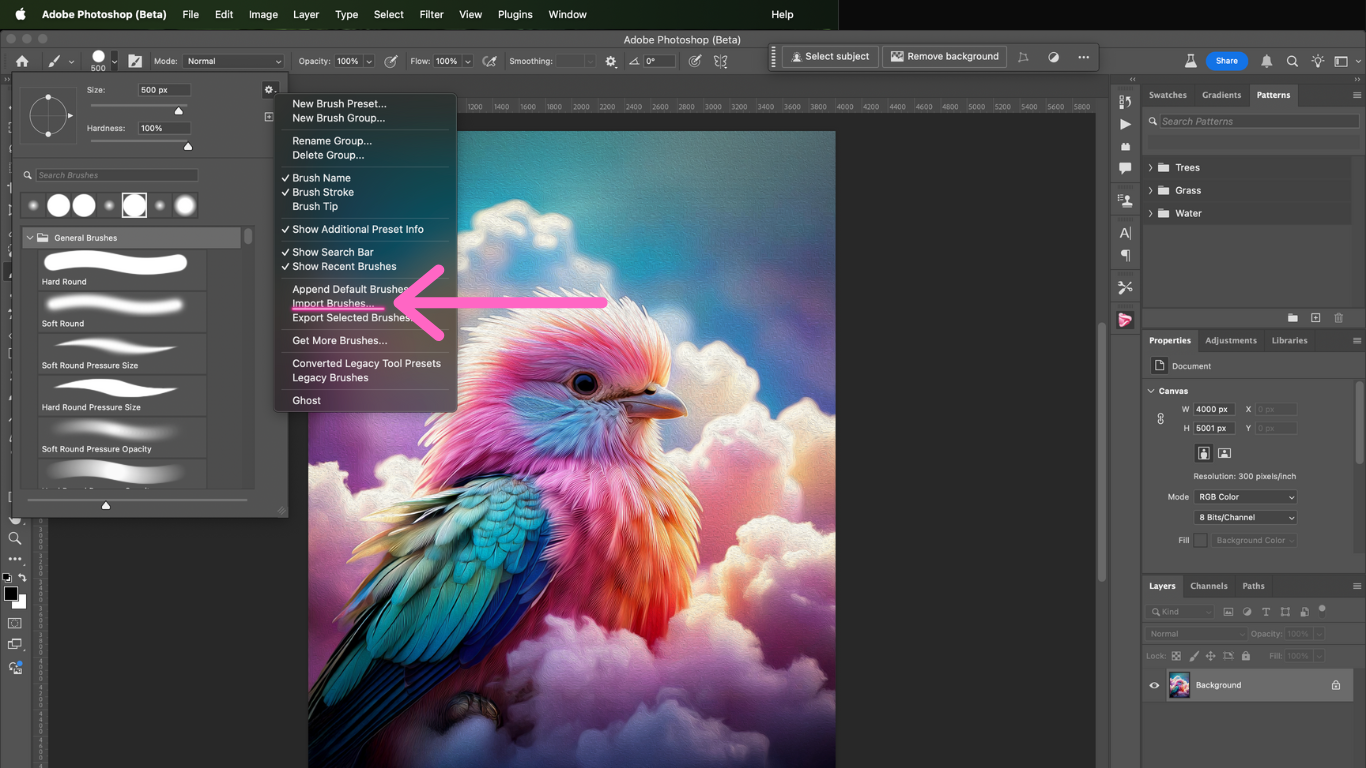Screen dimensions: 1366x768
Task: Choose Delete Group menu entry
Action: [328, 155]
